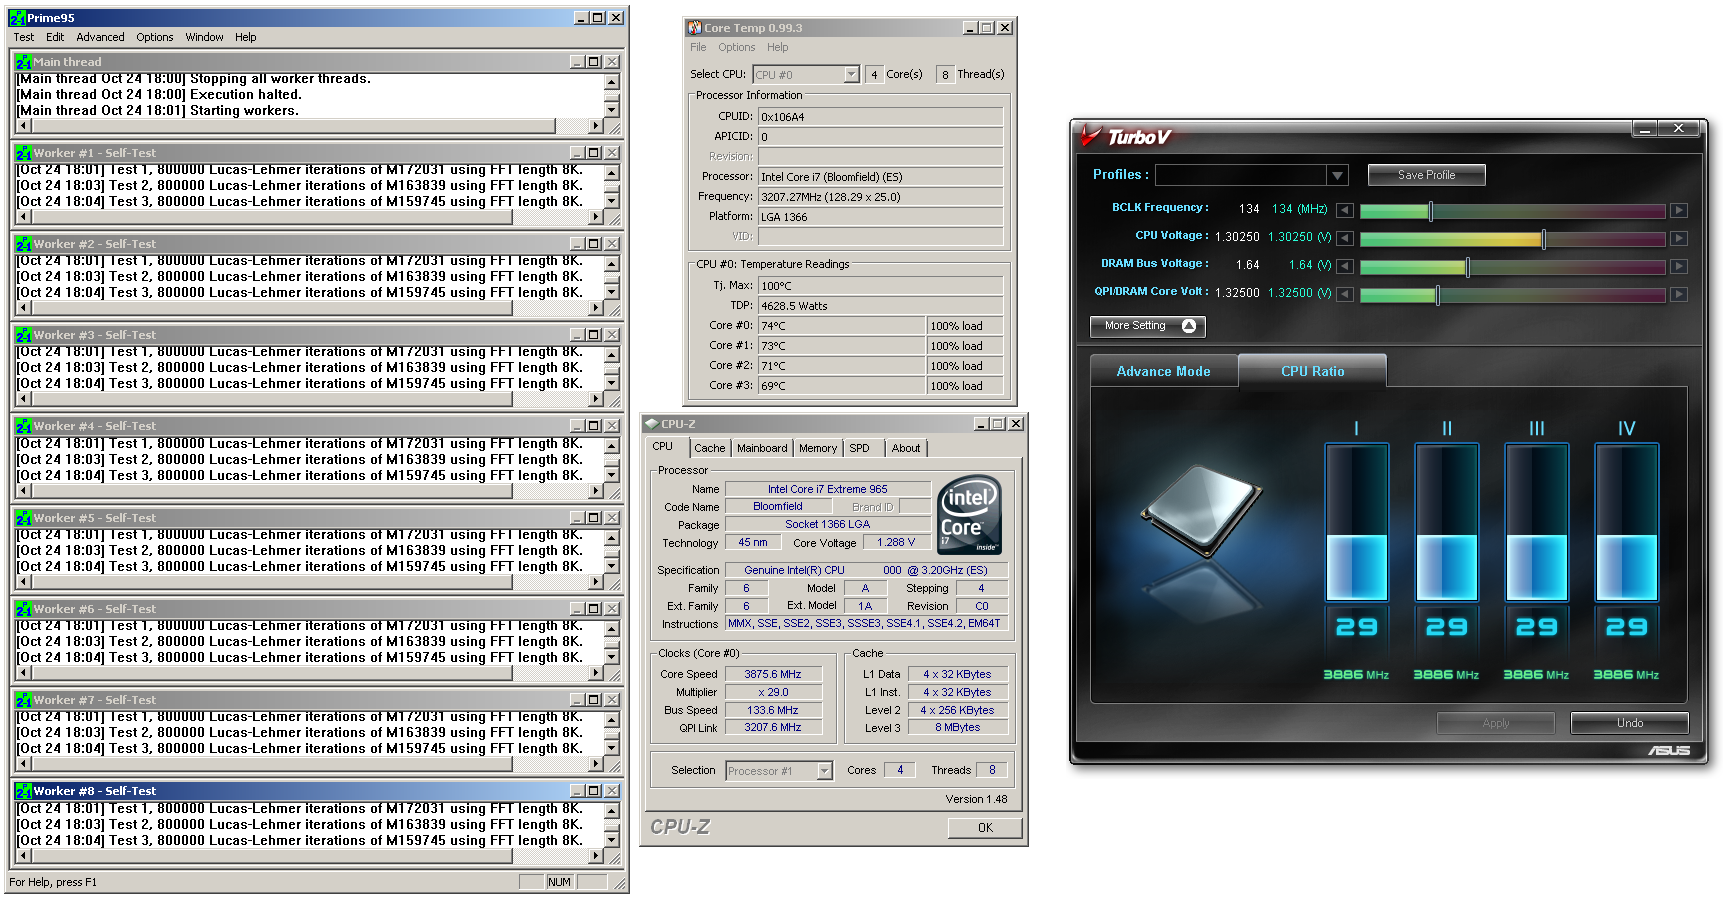Click core III ratio bar in TurboV
1725x904 pixels.
[1537, 522]
